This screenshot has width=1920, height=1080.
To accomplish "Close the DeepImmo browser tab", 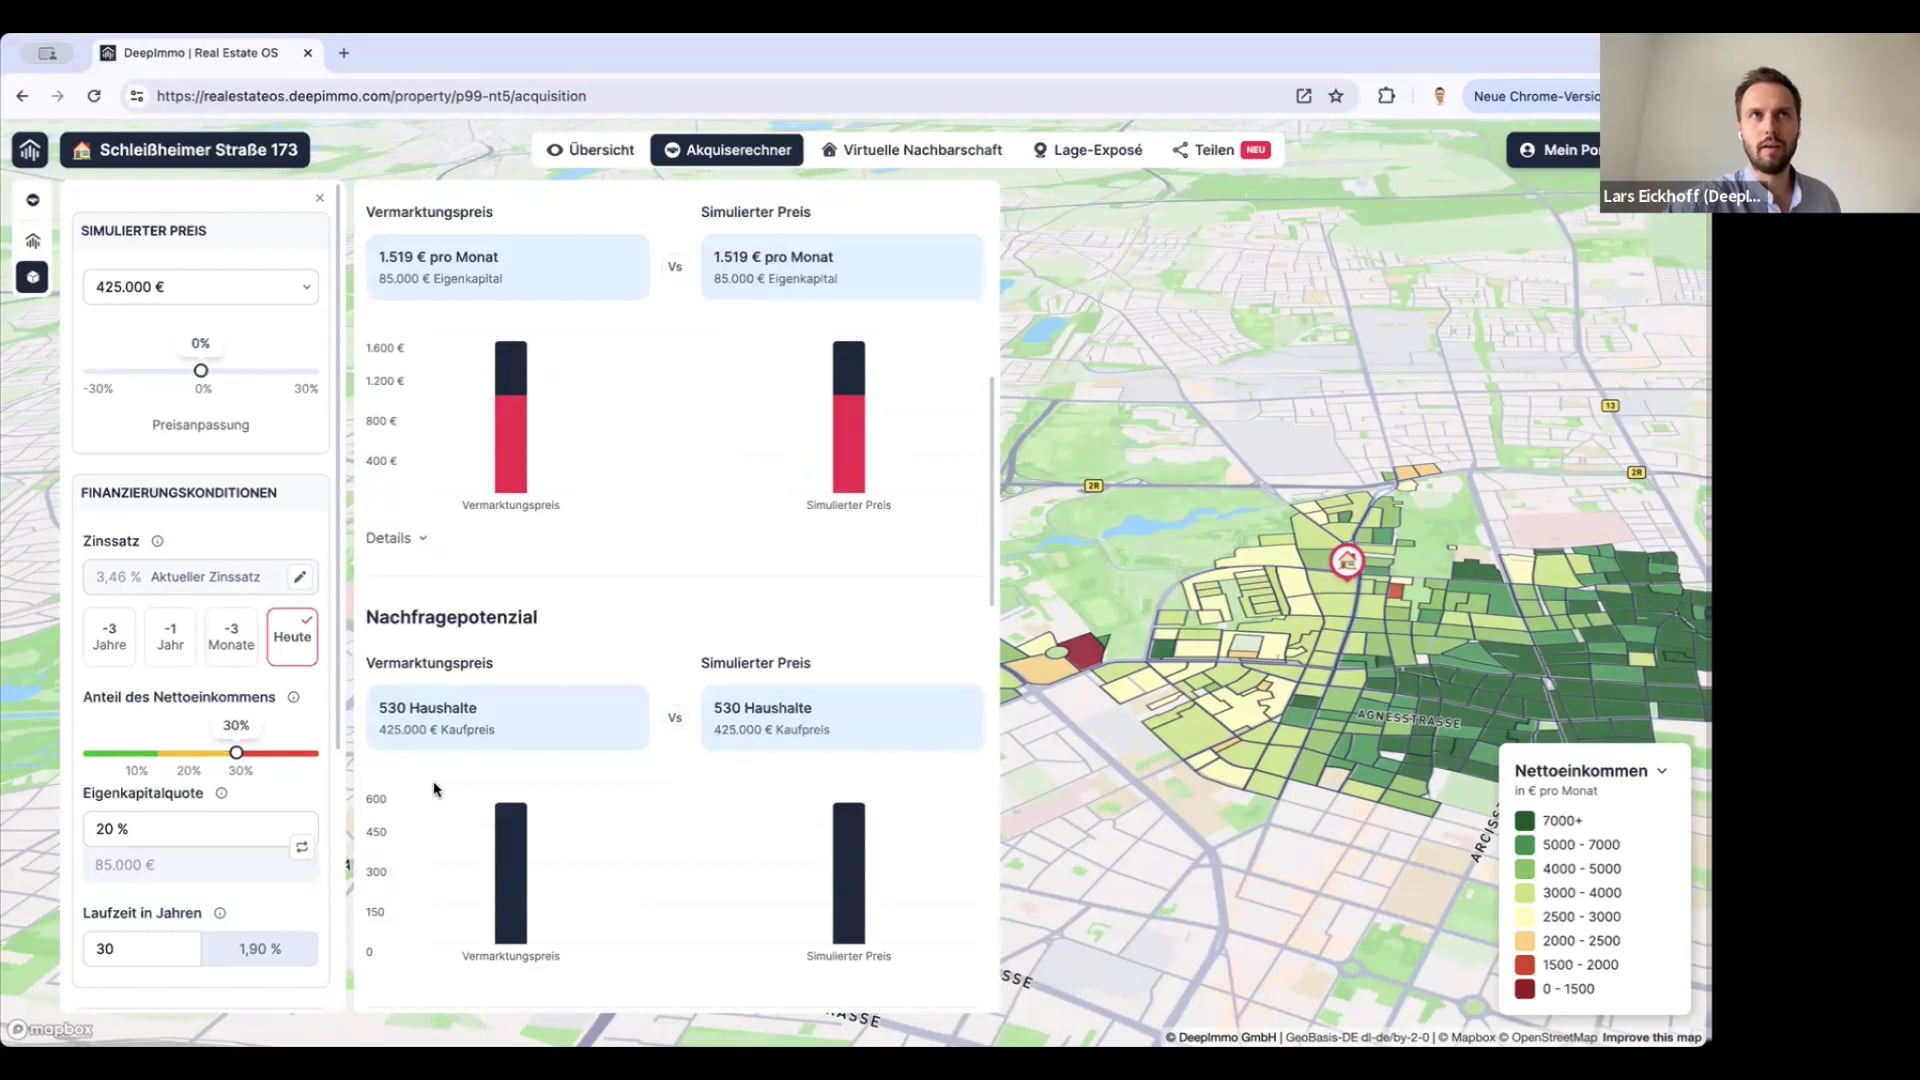I will (x=308, y=53).
